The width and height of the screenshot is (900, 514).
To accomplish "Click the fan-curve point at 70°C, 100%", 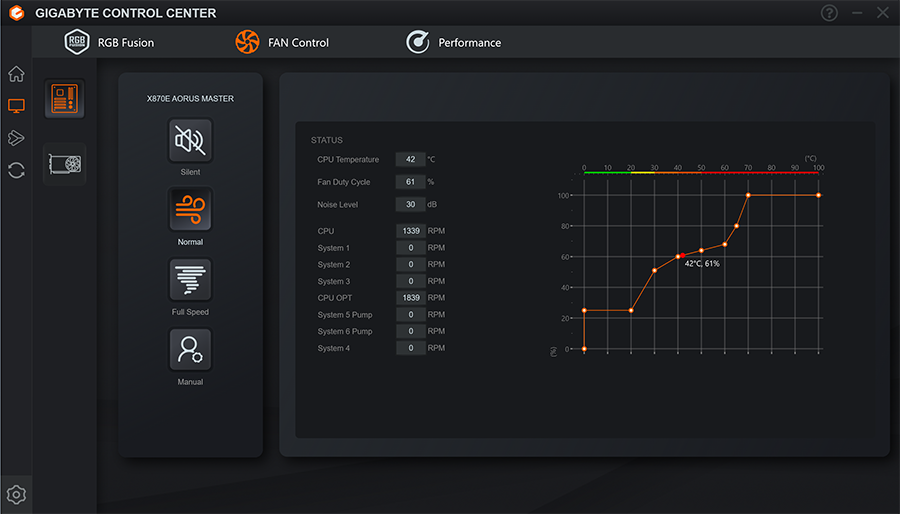I will tap(748, 195).
